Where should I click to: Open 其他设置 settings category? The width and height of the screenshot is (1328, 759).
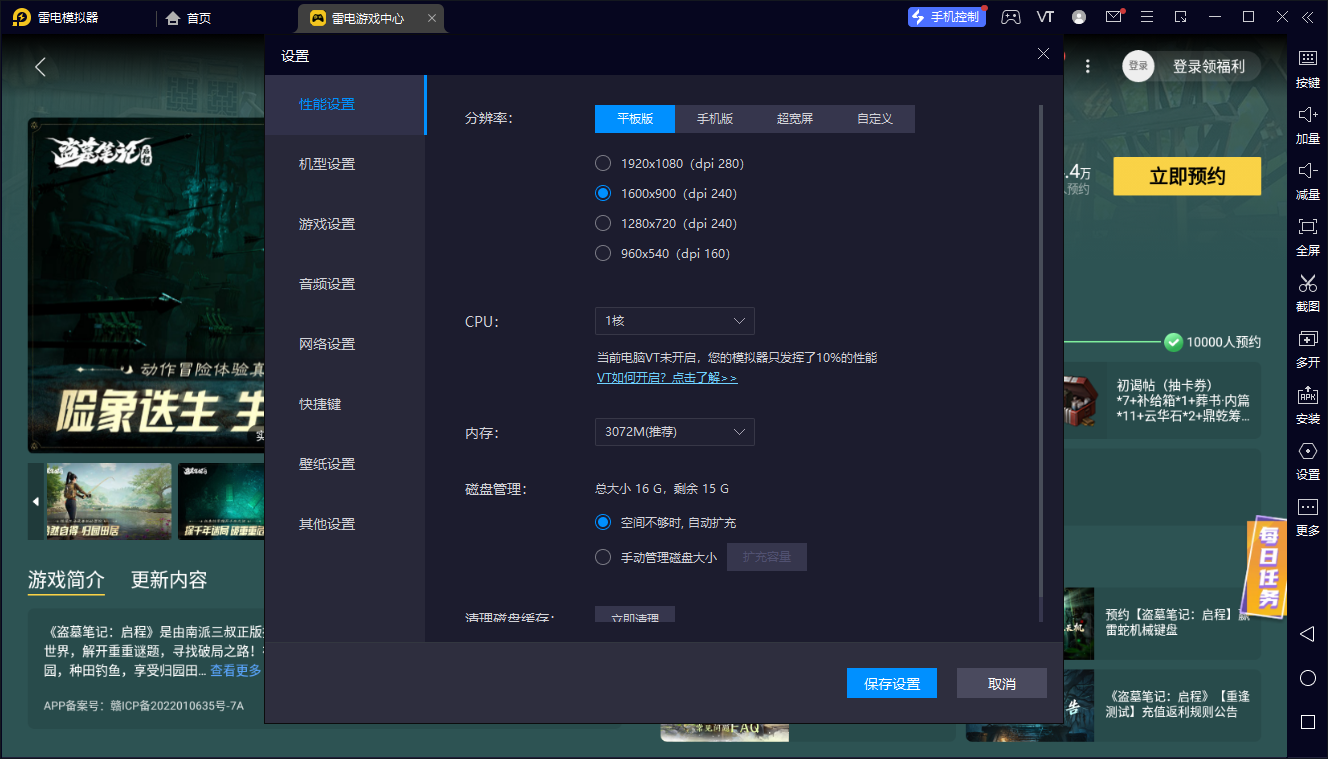(x=345, y=524)
